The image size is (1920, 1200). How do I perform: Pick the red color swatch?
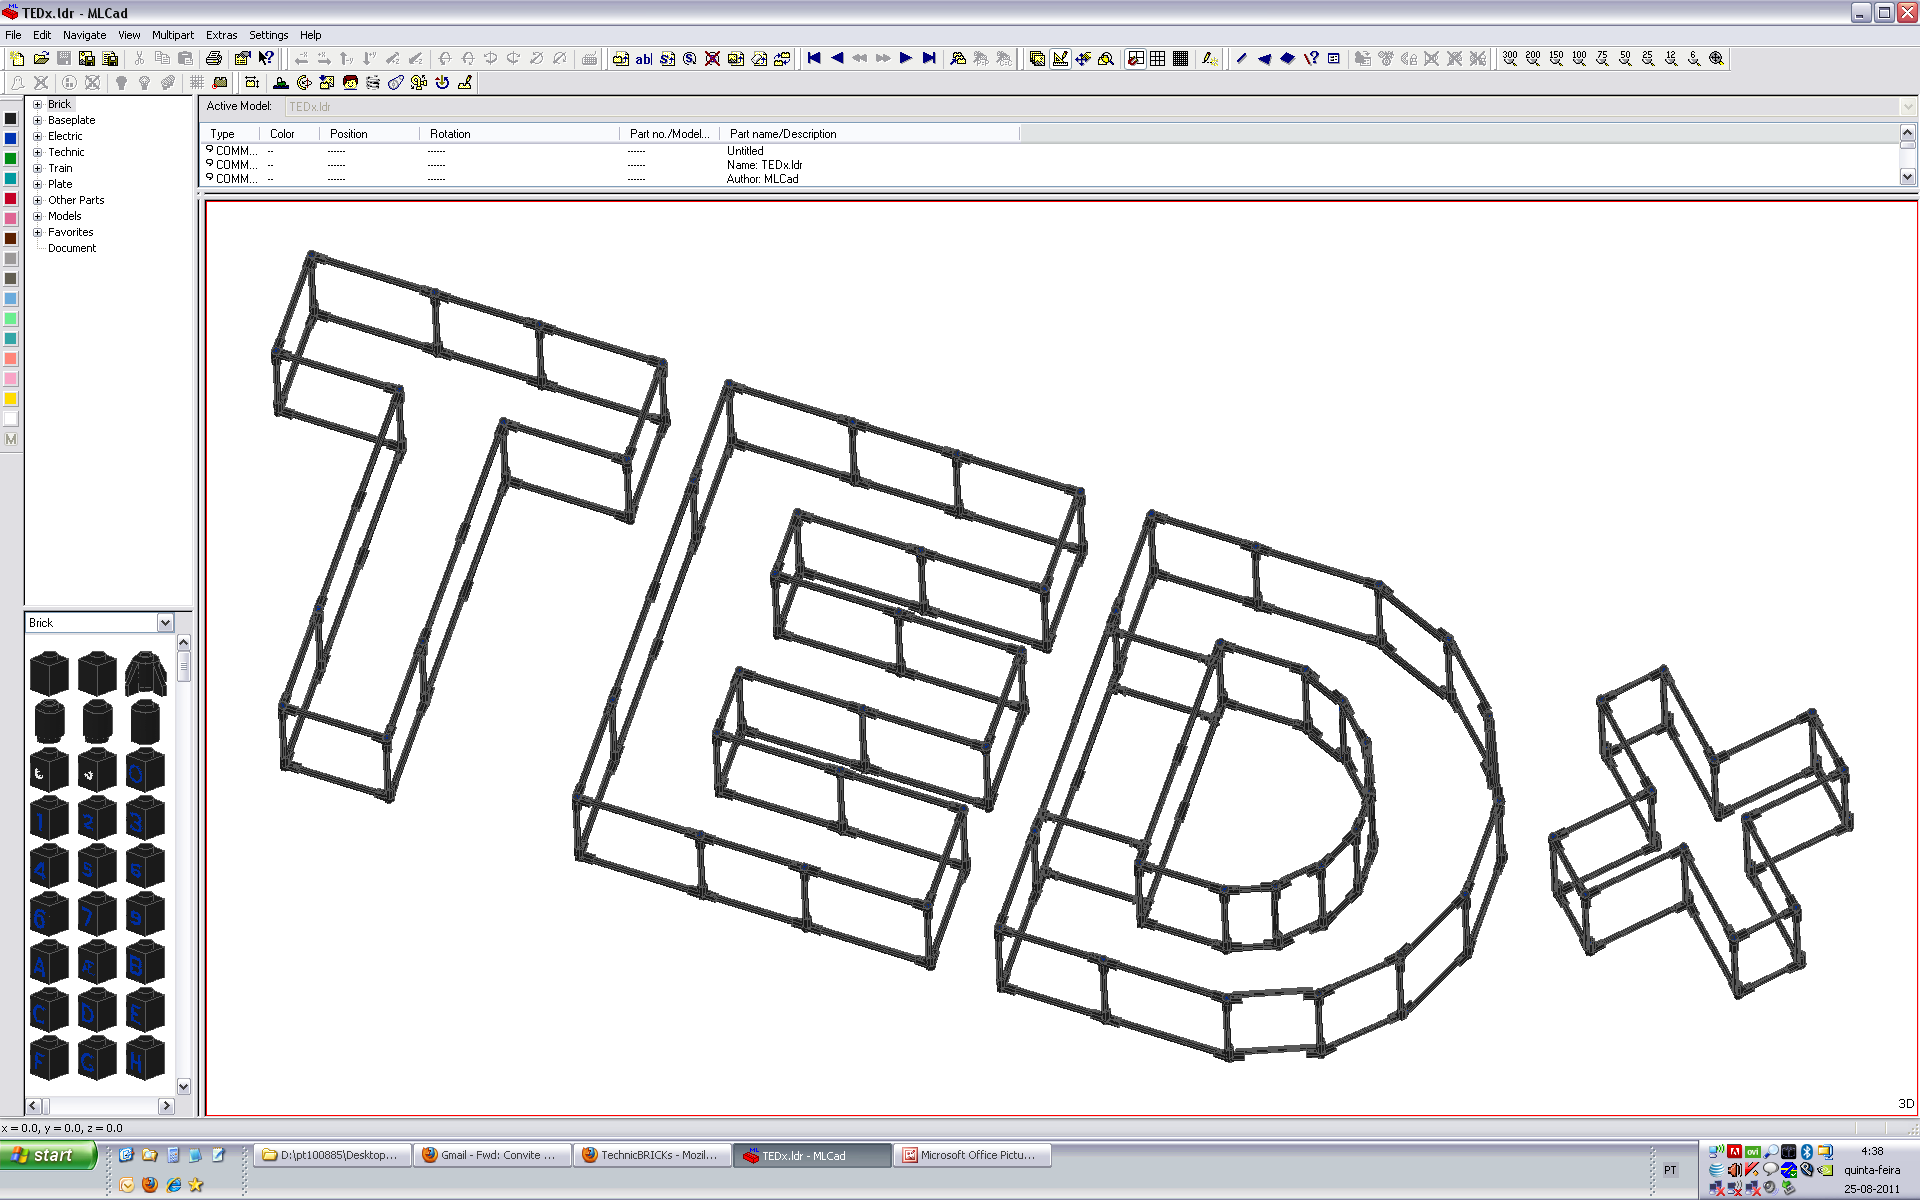point(11,199)
